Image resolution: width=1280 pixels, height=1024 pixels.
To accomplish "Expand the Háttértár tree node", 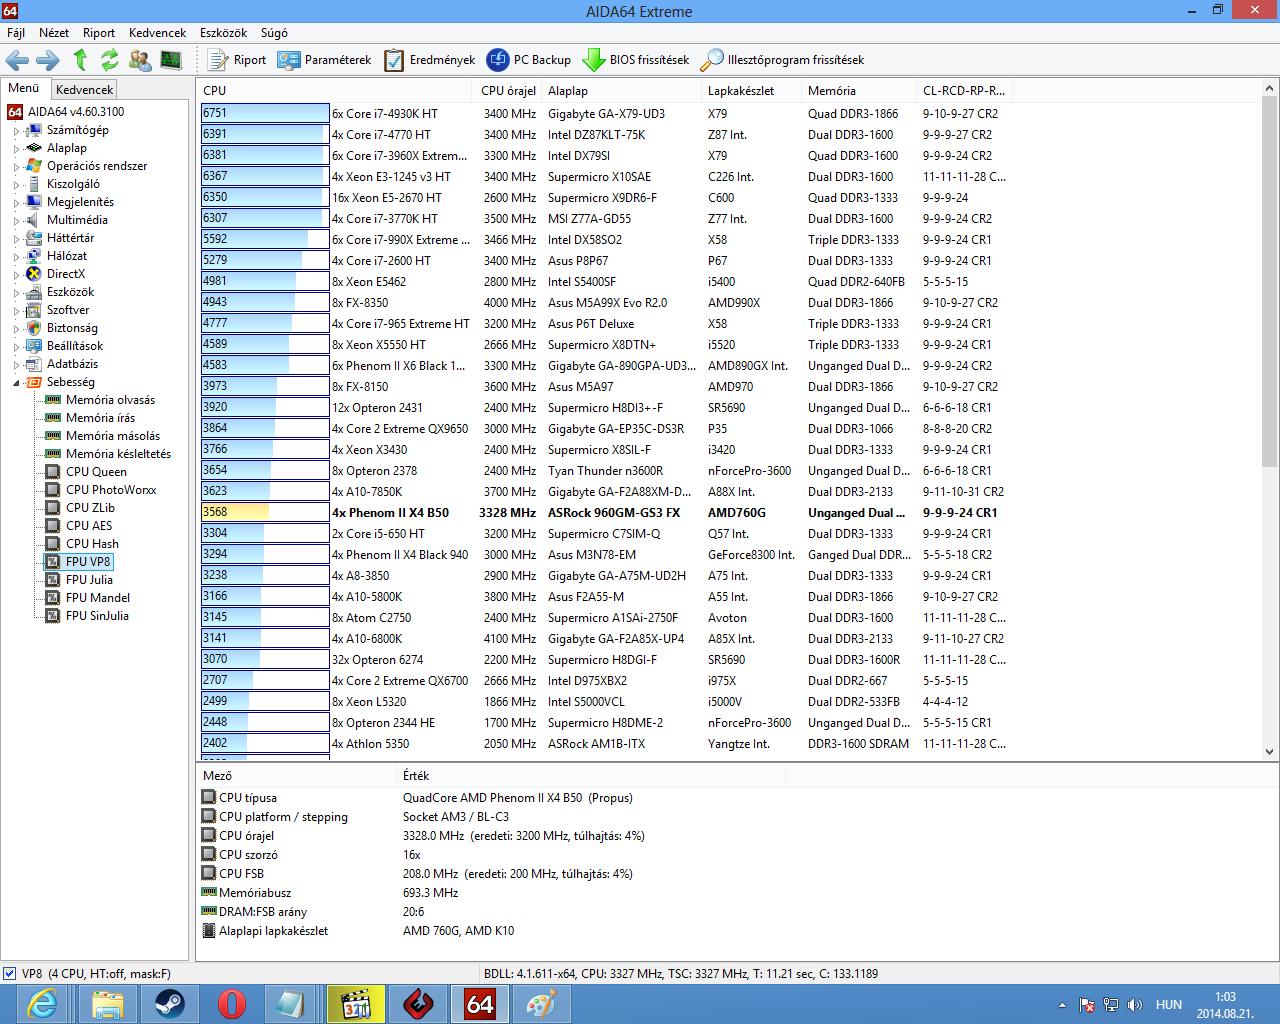I will pos(16,239).
